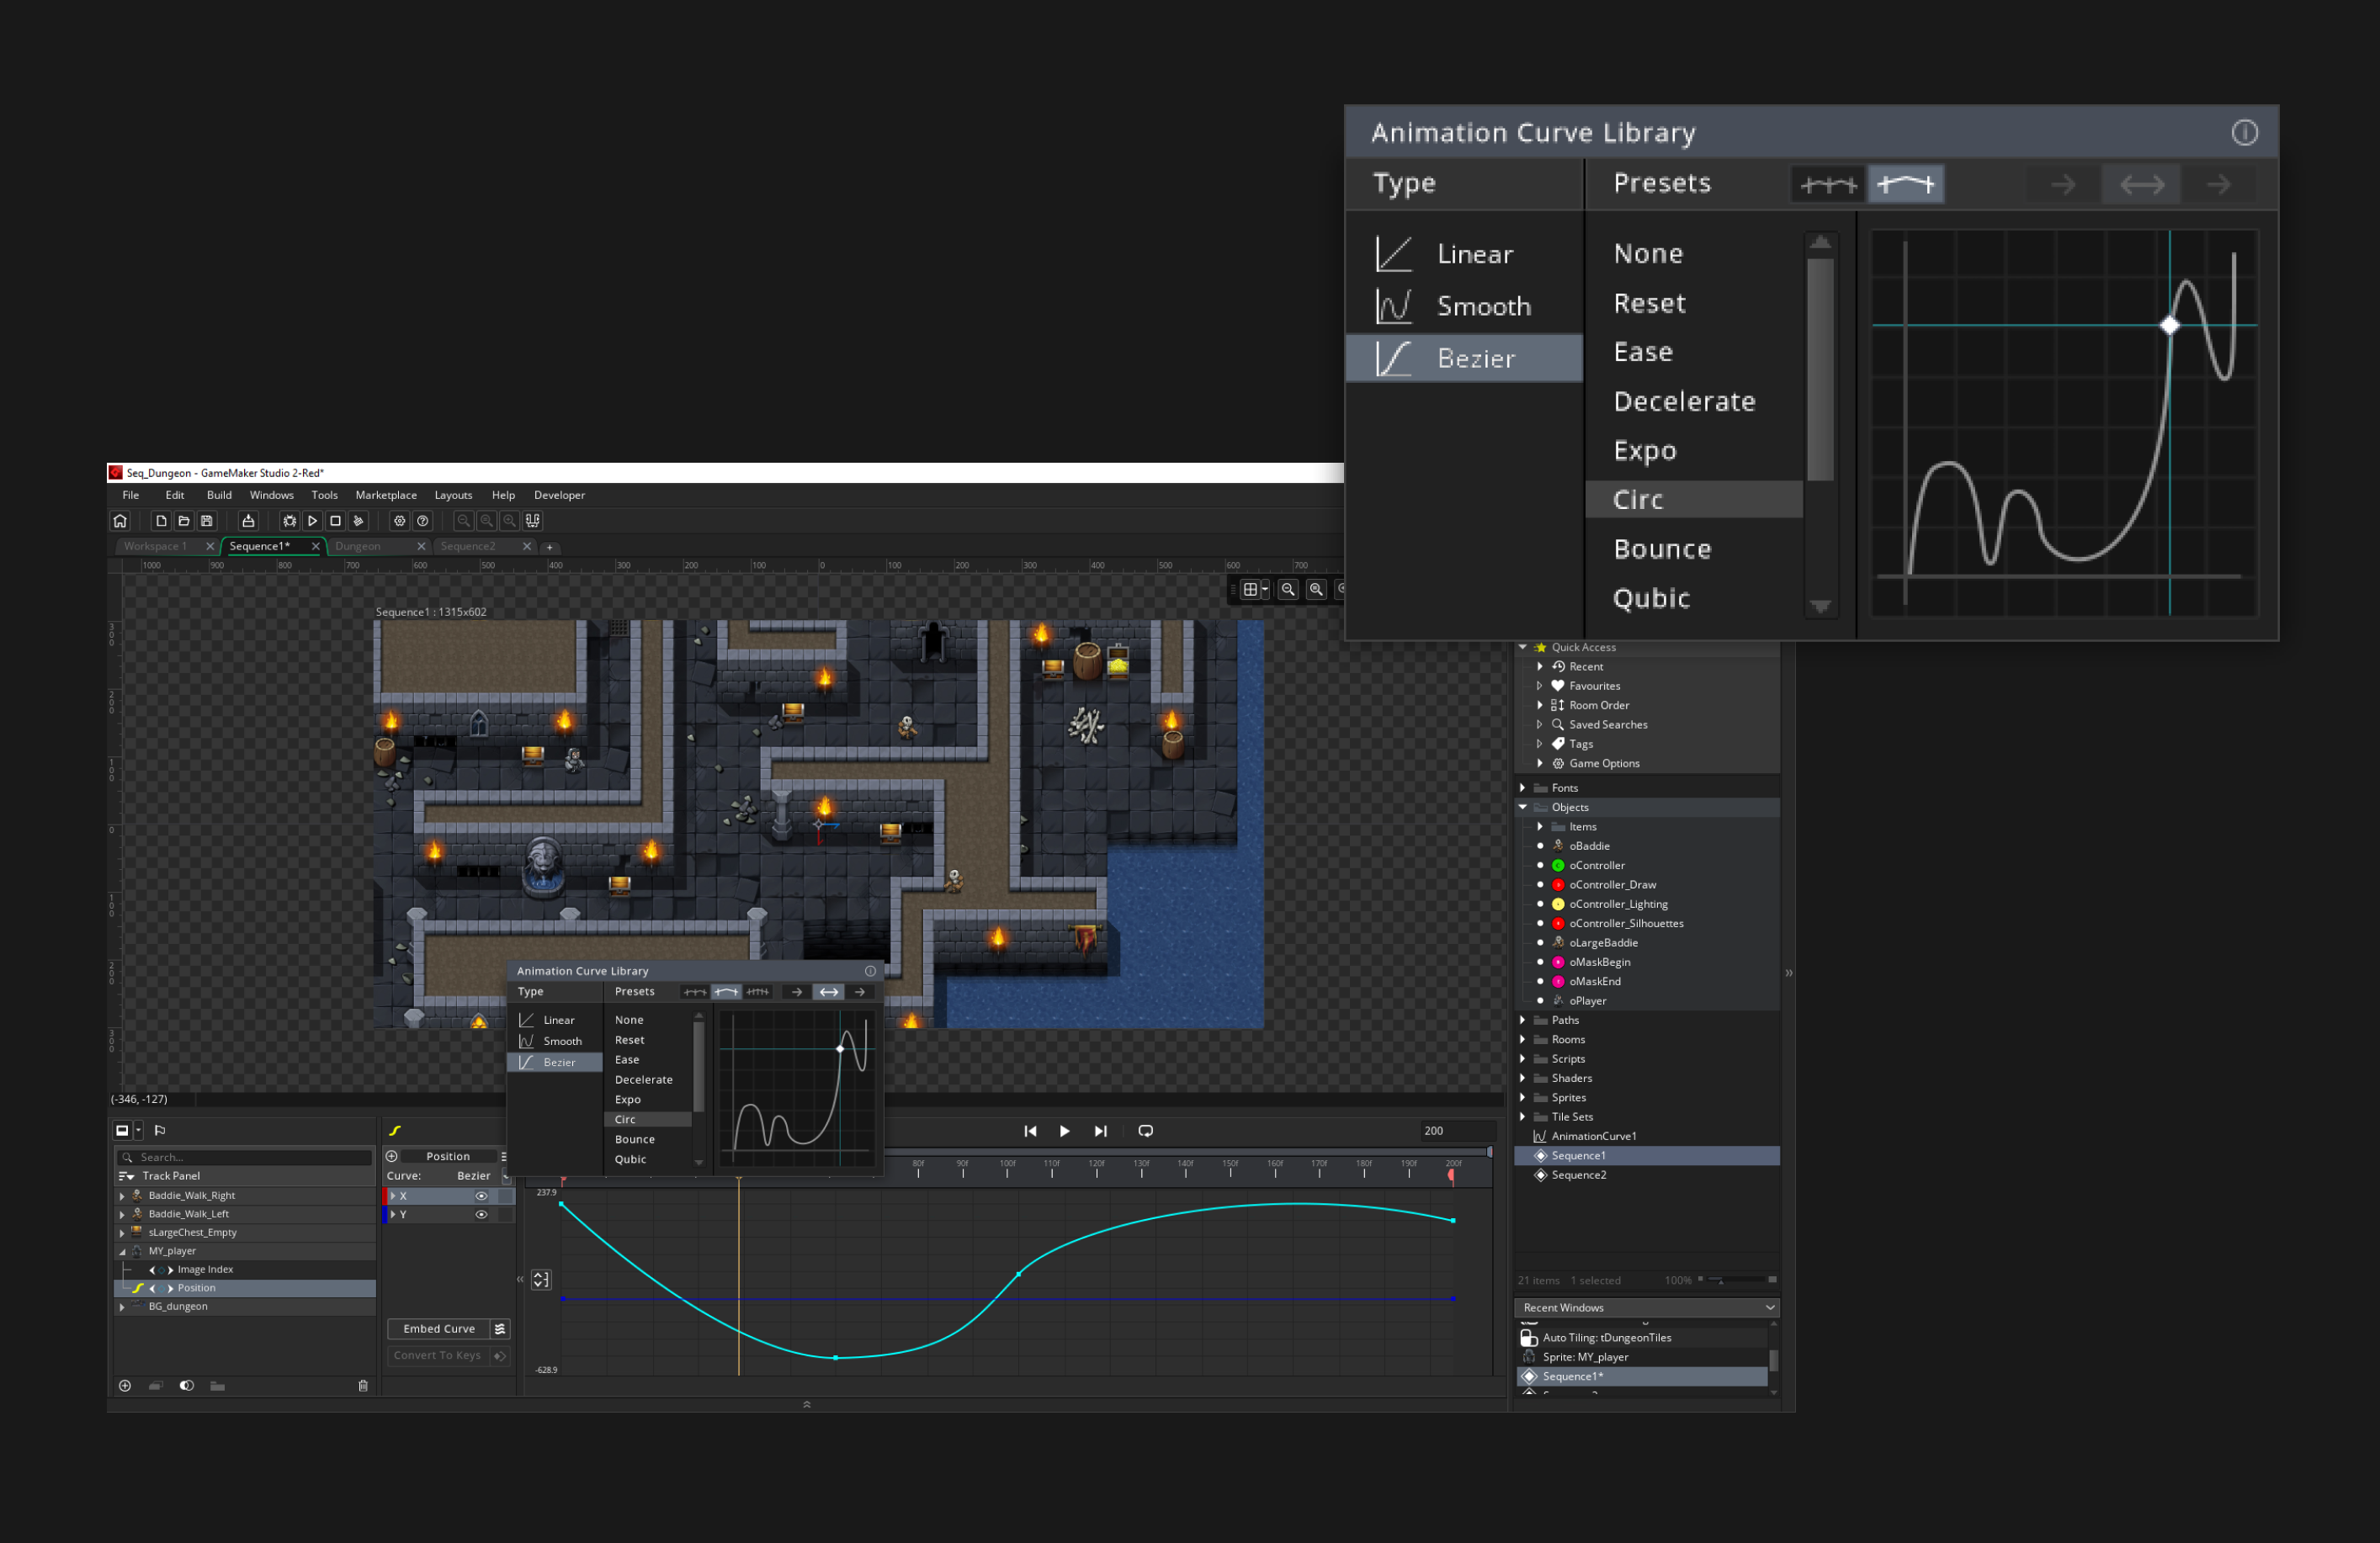The height and width of the screenshot is (1543, 2380).
Task: Switch to the Dungeon tab
Action: coord(358,546)
